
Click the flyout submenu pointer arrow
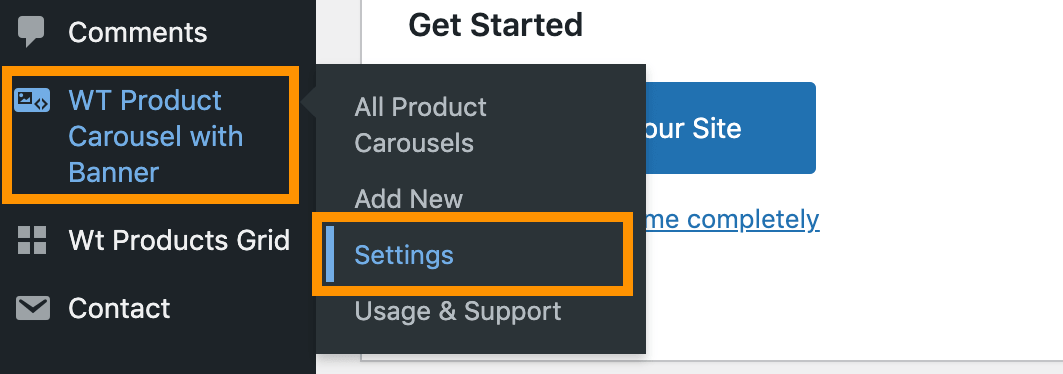tap(309, 102)
